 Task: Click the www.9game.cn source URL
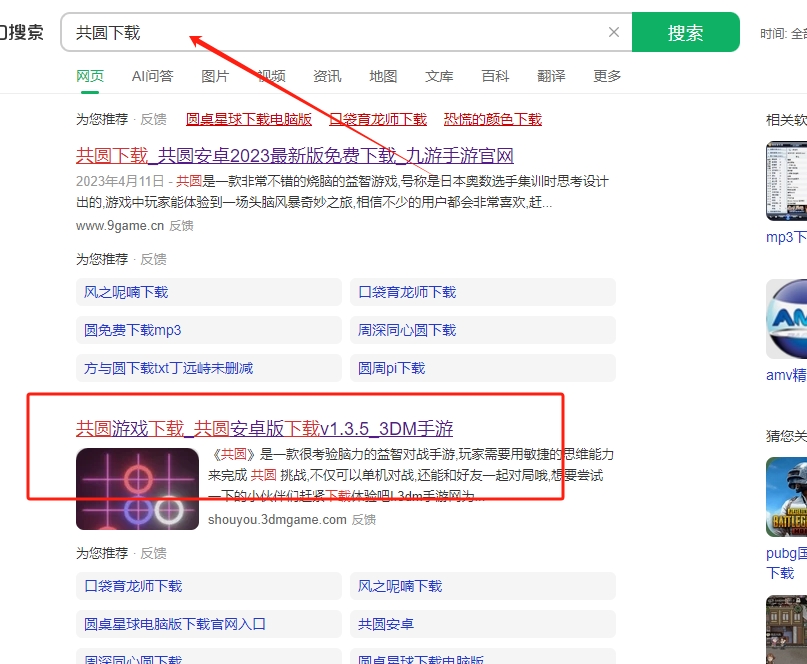(120, 225)
